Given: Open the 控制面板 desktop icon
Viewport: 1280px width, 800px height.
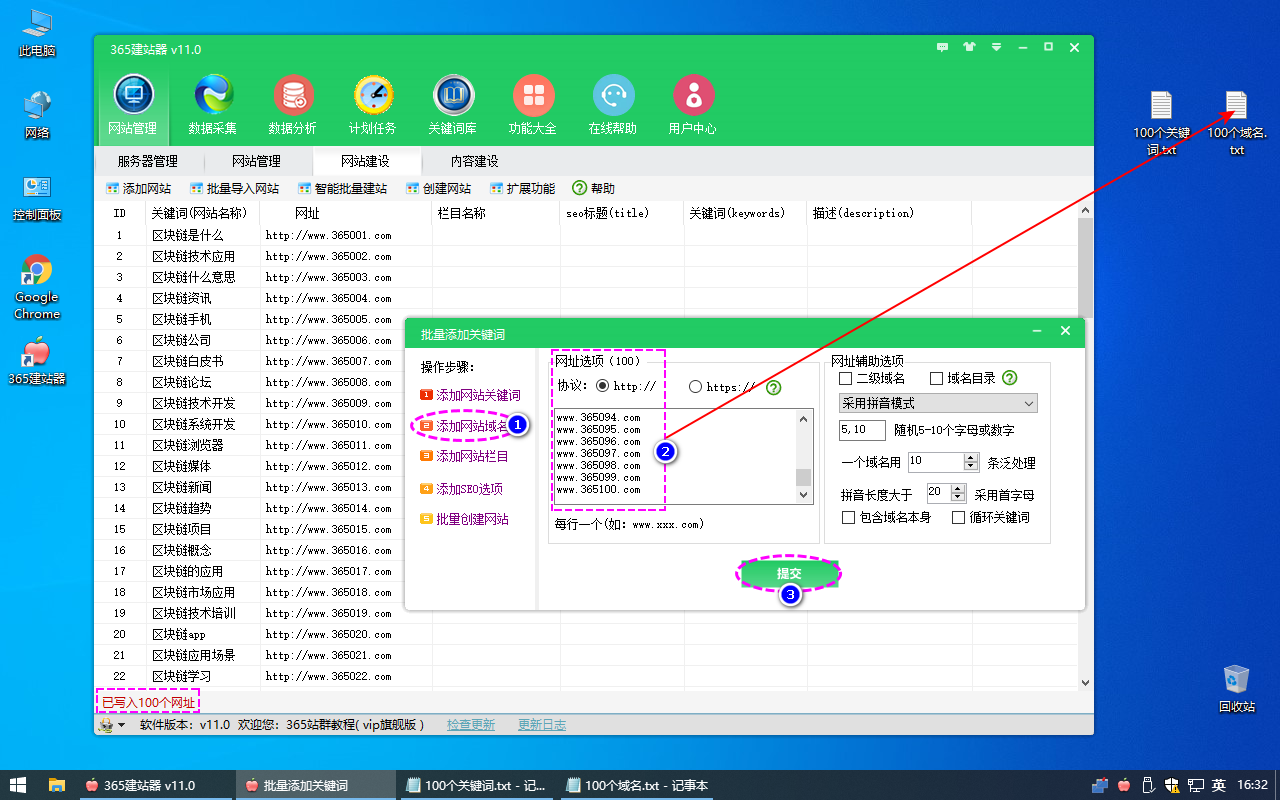Looking at the screenshot, I should pos(37,198).
